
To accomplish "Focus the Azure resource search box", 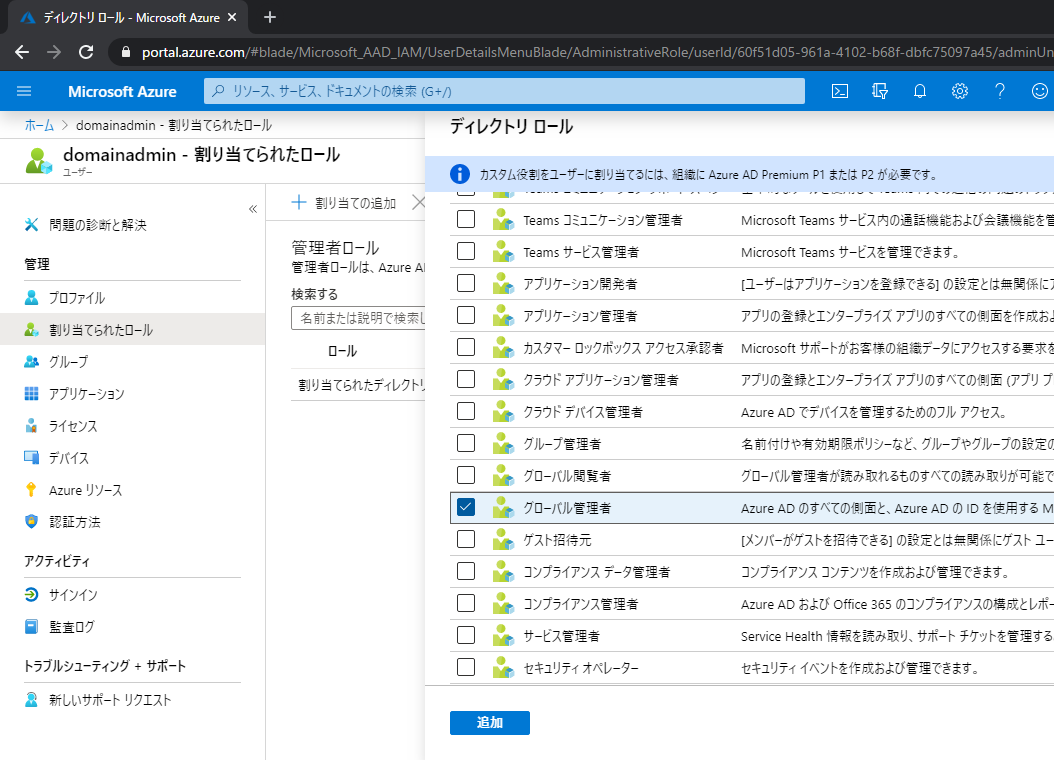I will (x=504, y=91).
